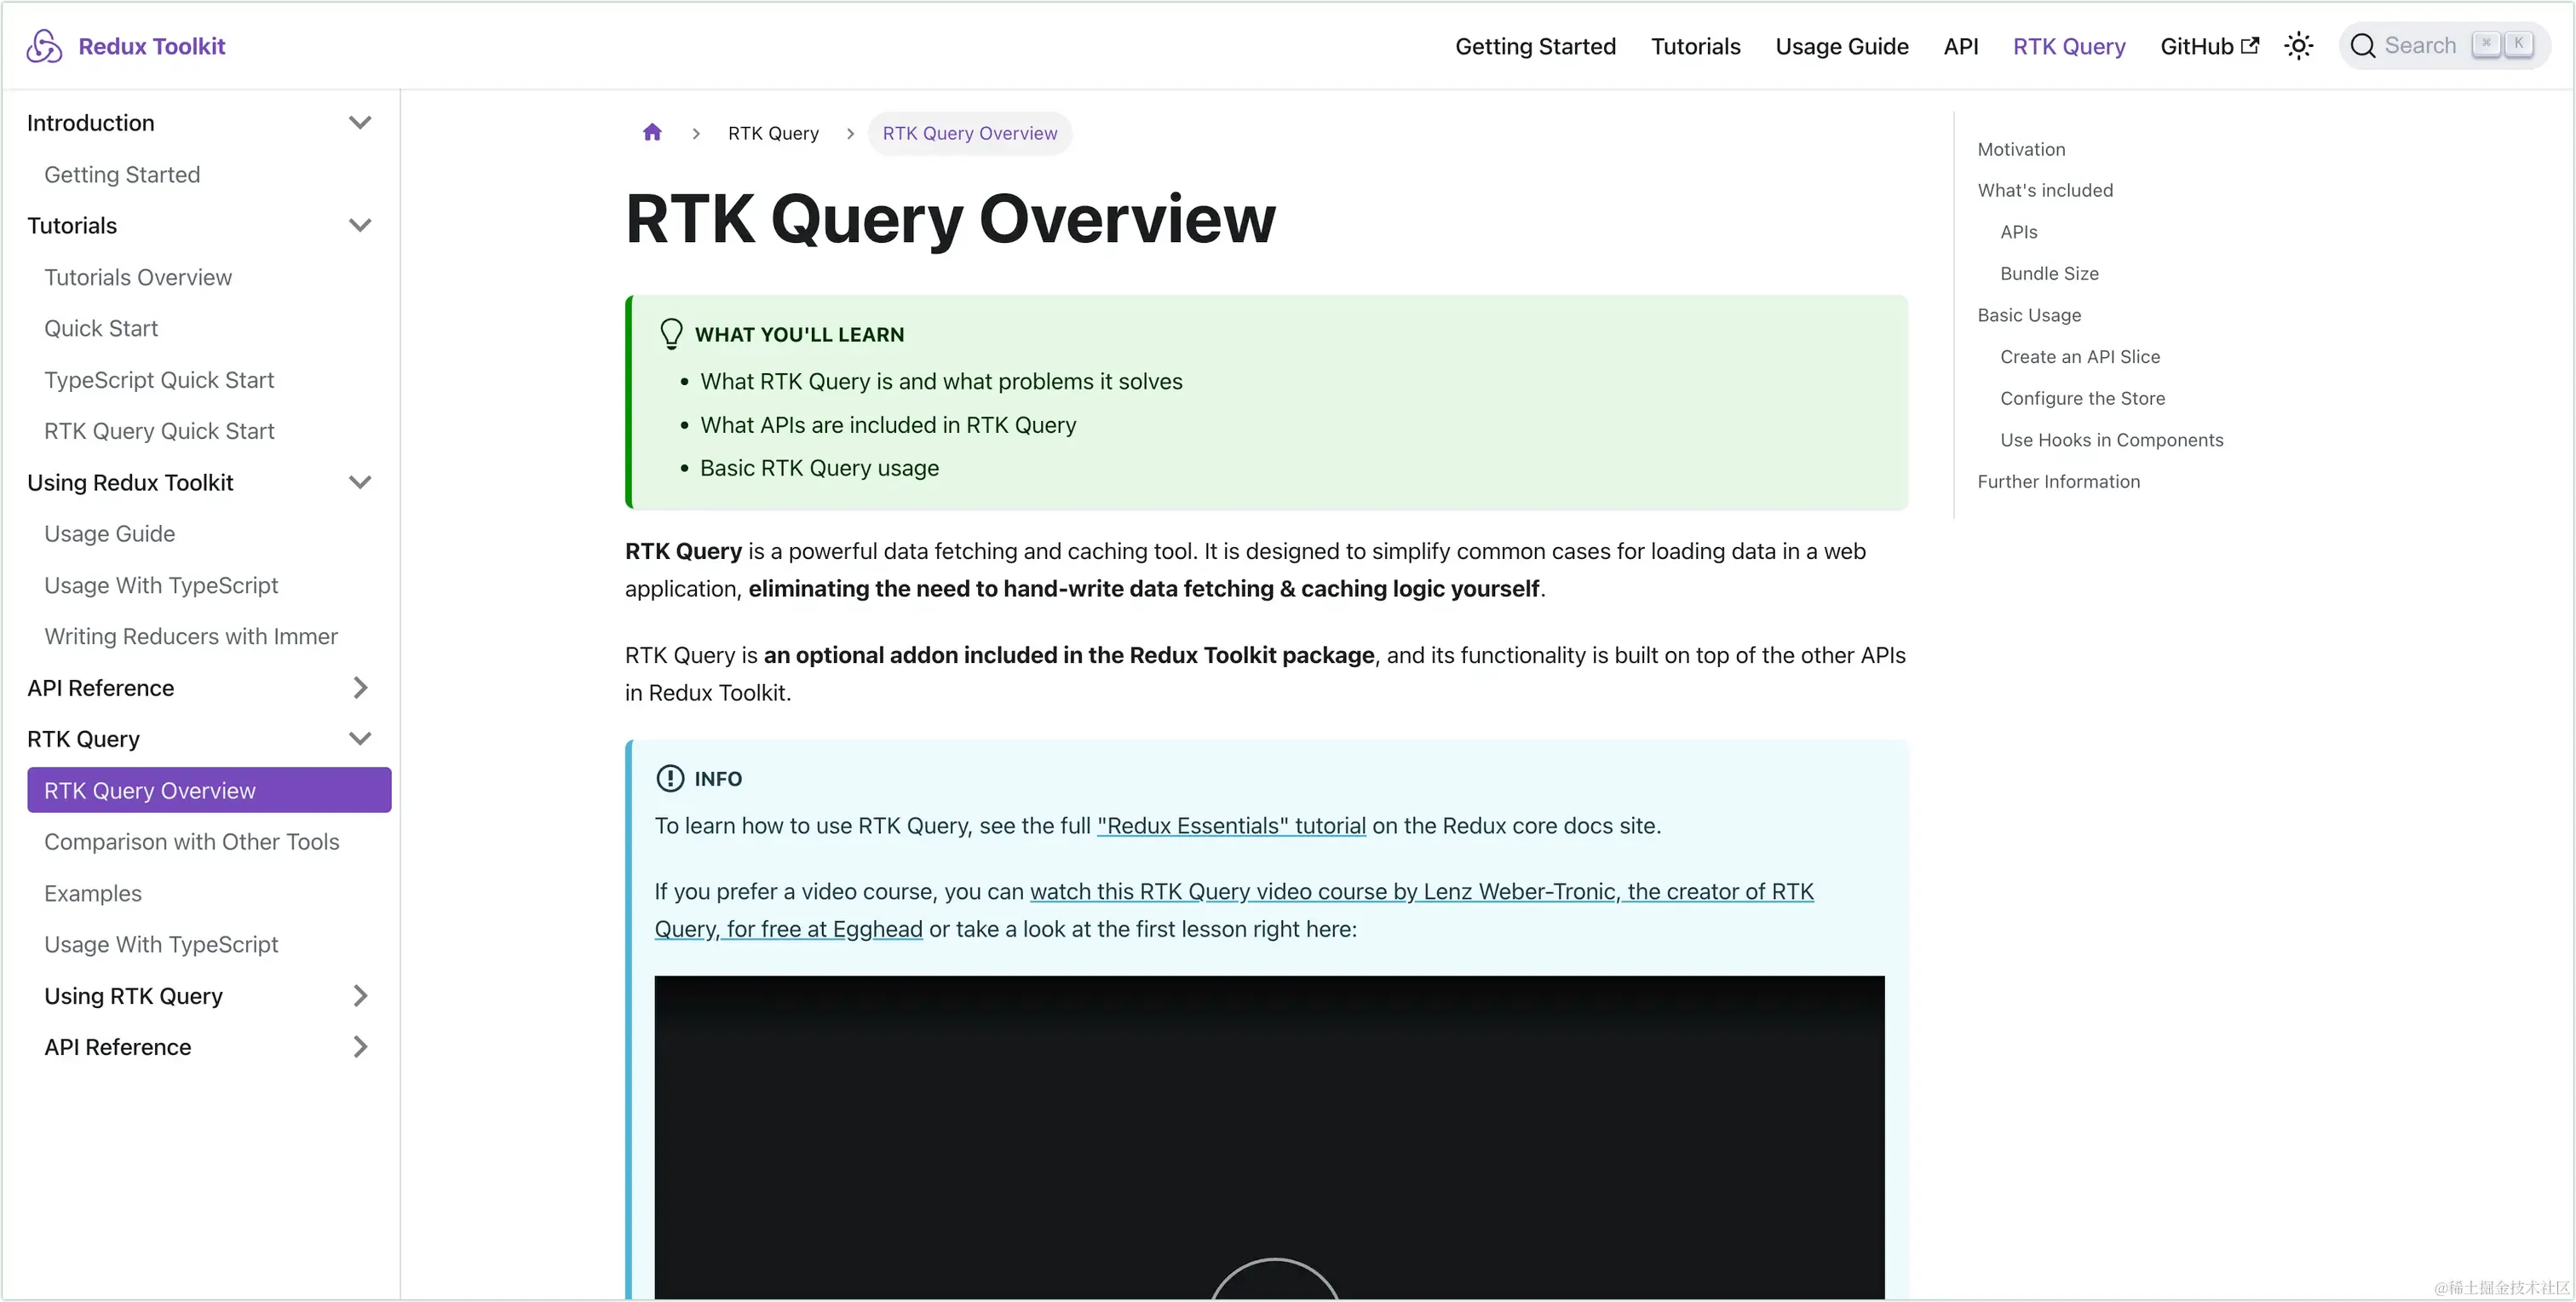Jump to Use Hooks in Components
The width and height of the screenshot is (2576, 1302).
pos(2111,440)
